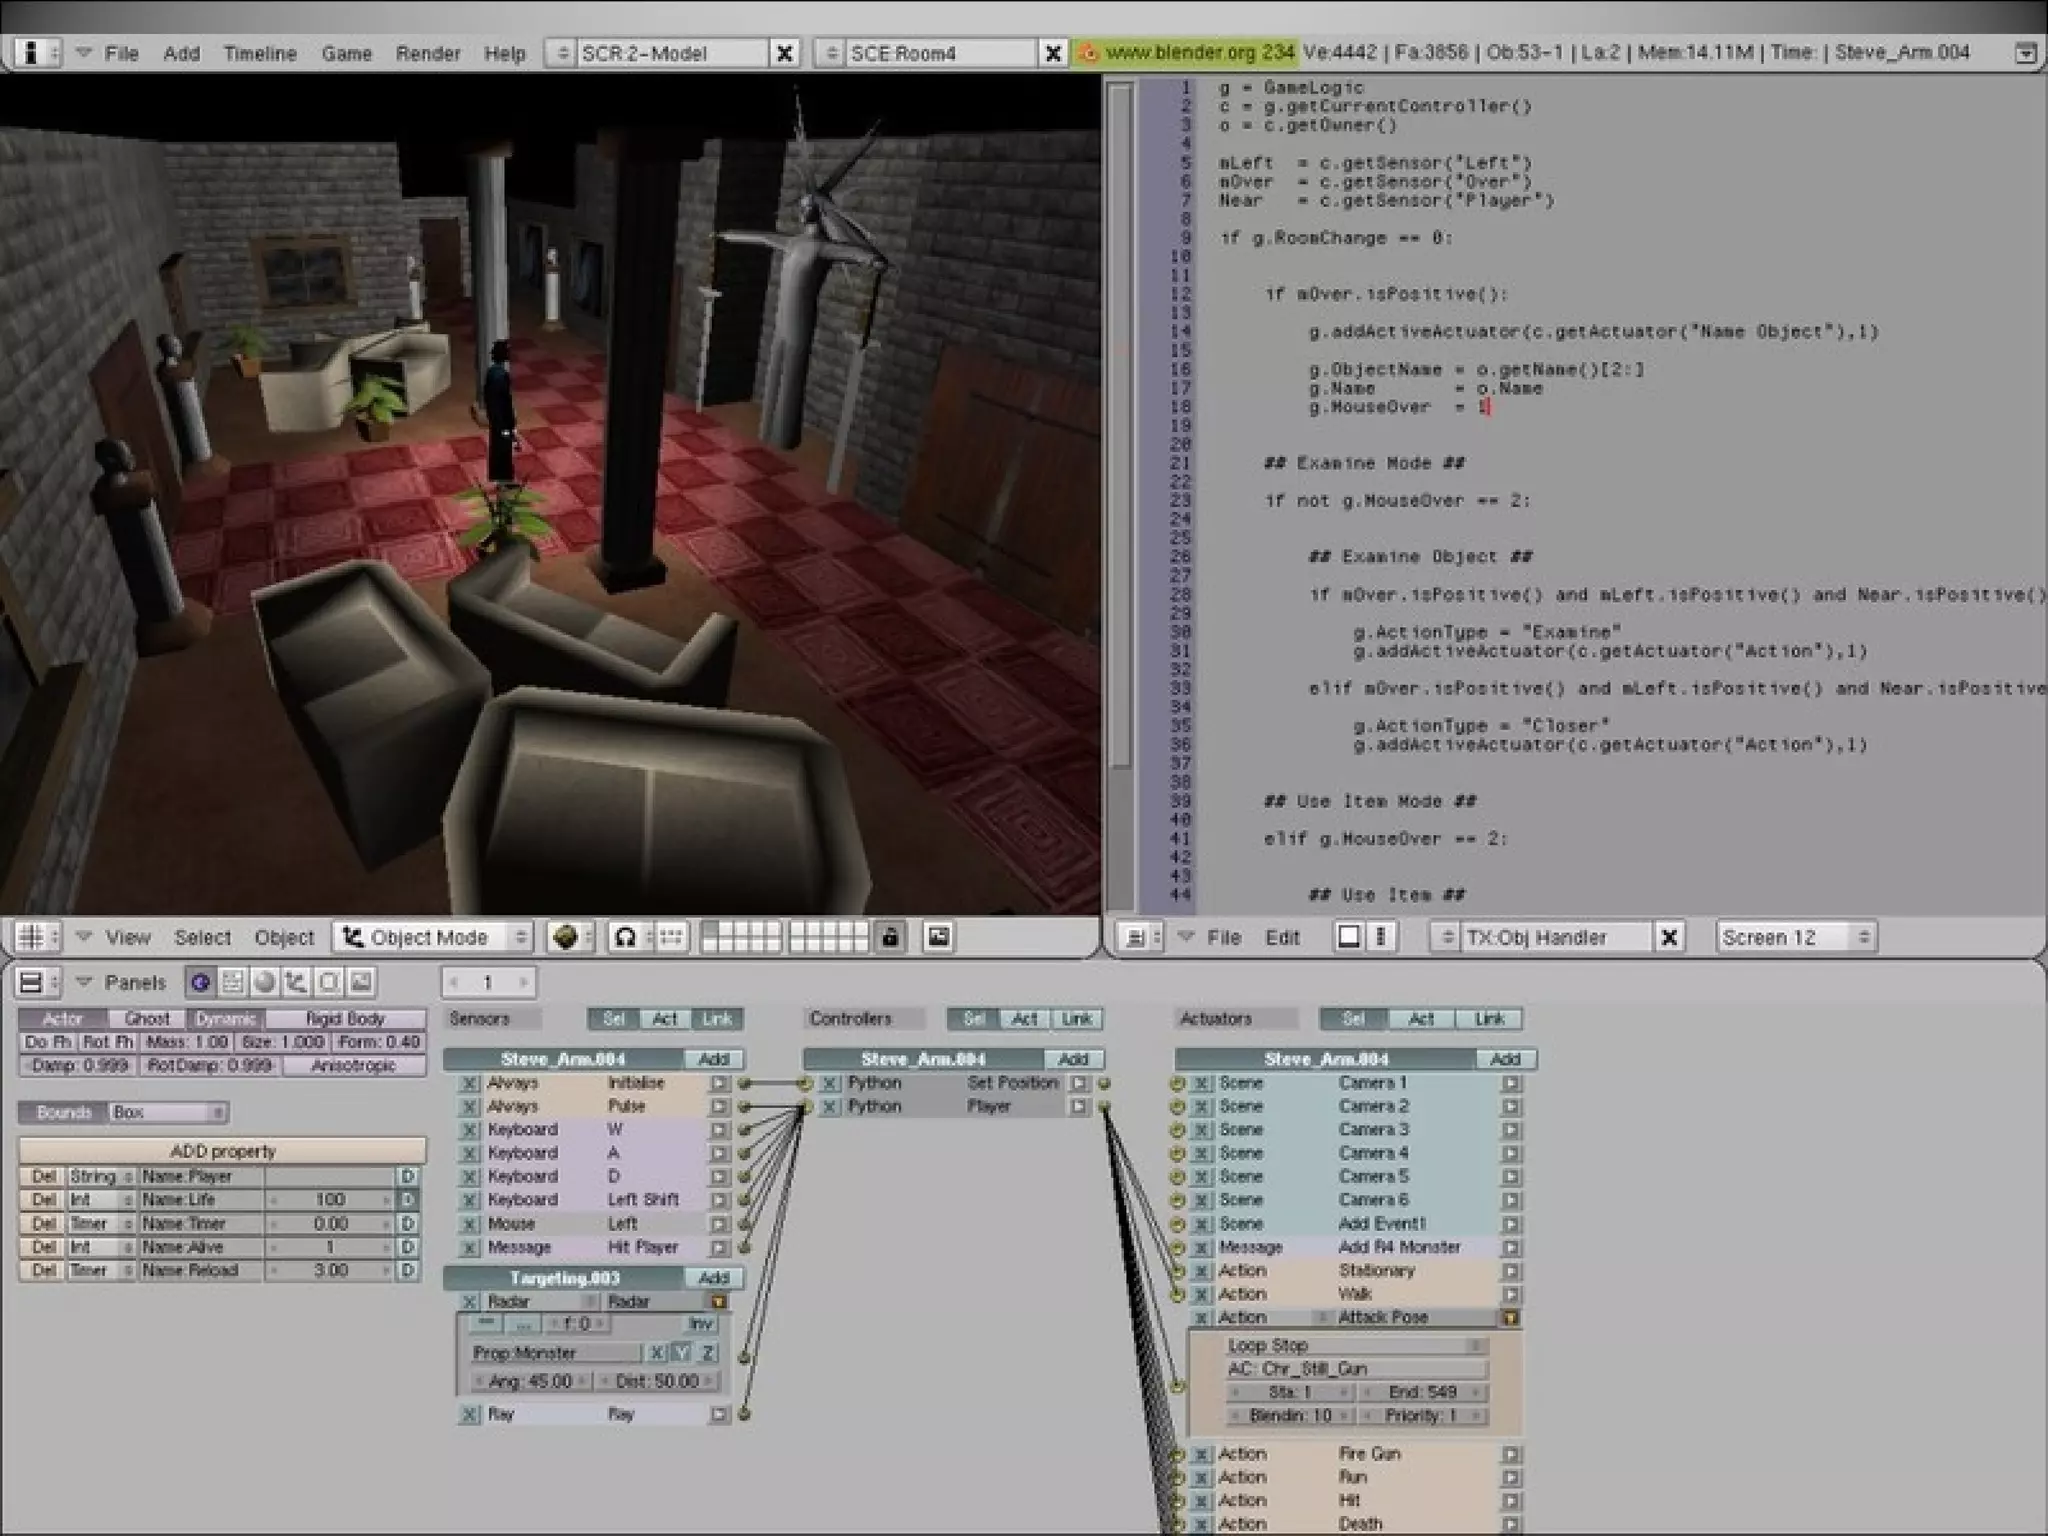Select the Scene context icon in Panels header

(x=361, y=982)
